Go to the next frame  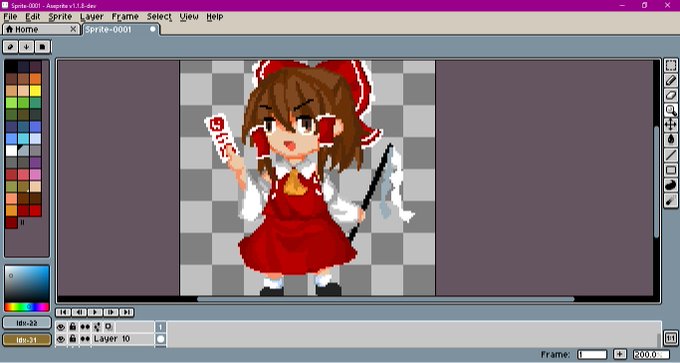[x=111, y=312]
